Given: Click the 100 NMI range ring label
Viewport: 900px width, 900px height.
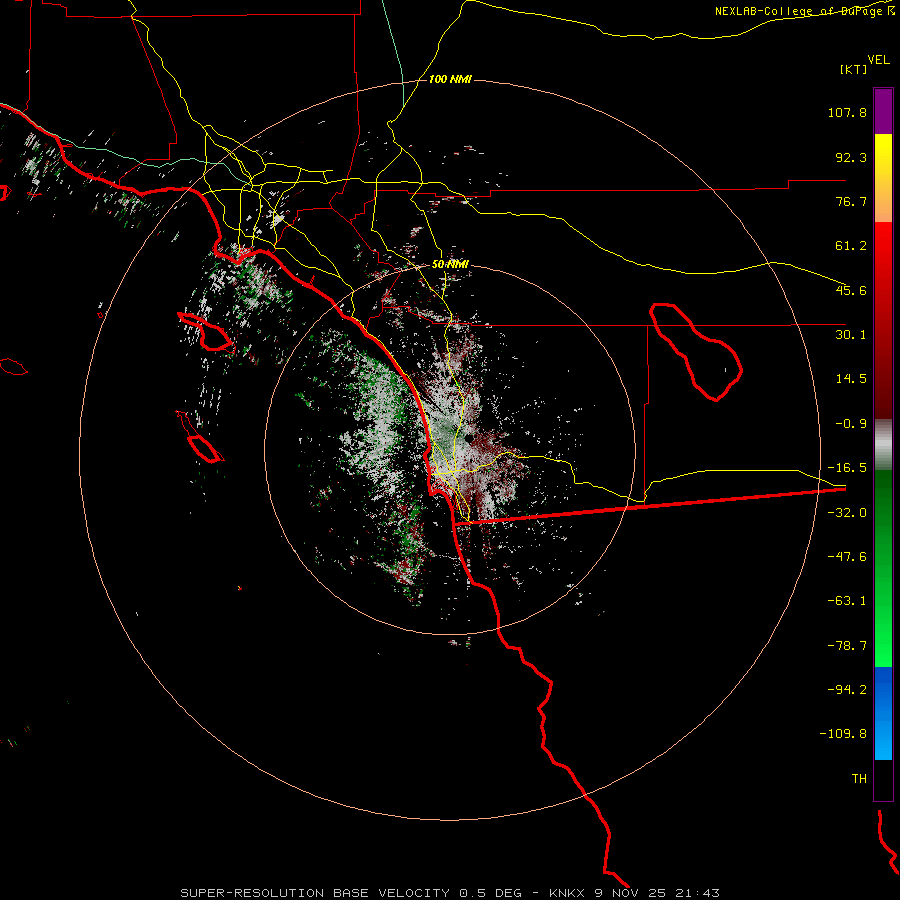Looking at the screenshot, I should pyautogui.click(x=450, y=79).
